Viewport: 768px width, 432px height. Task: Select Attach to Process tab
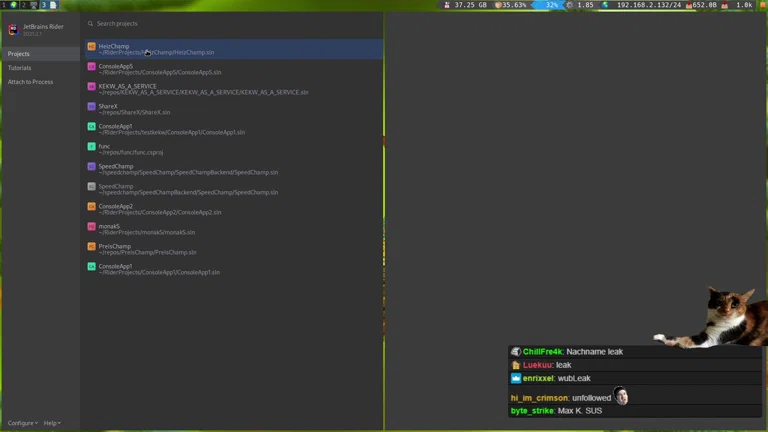pos(41,82)
